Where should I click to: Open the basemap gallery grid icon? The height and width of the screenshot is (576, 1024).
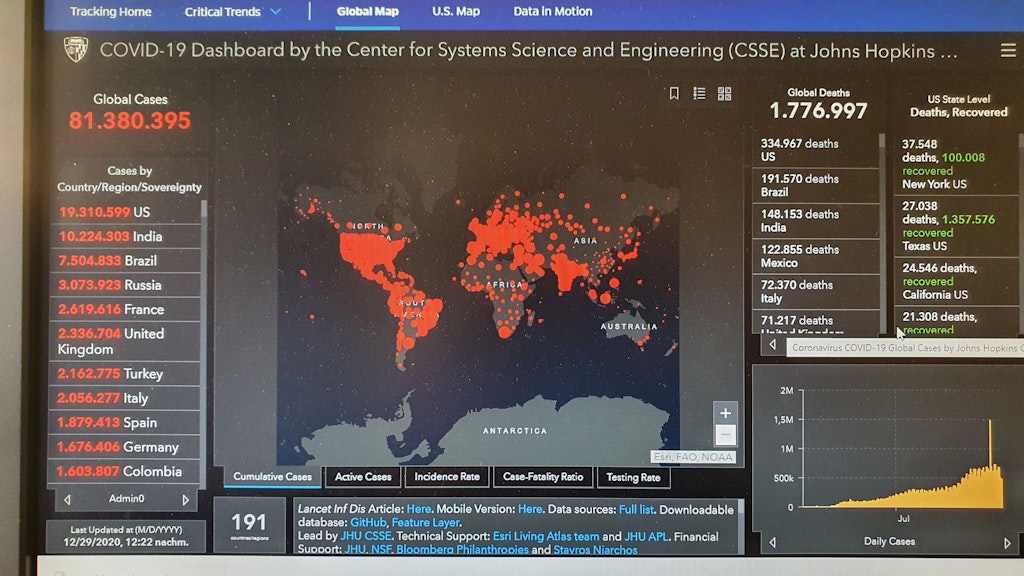click(724, 93)
